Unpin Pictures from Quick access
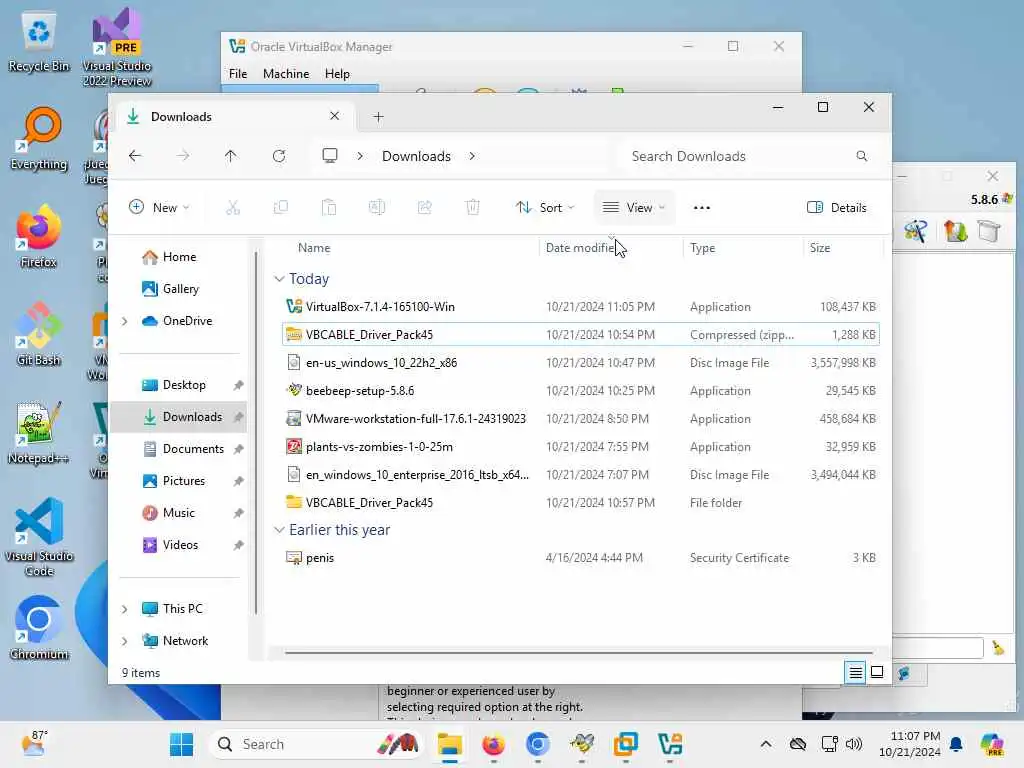Viewport: 1024px width, 768px height. tap(238, 481)
